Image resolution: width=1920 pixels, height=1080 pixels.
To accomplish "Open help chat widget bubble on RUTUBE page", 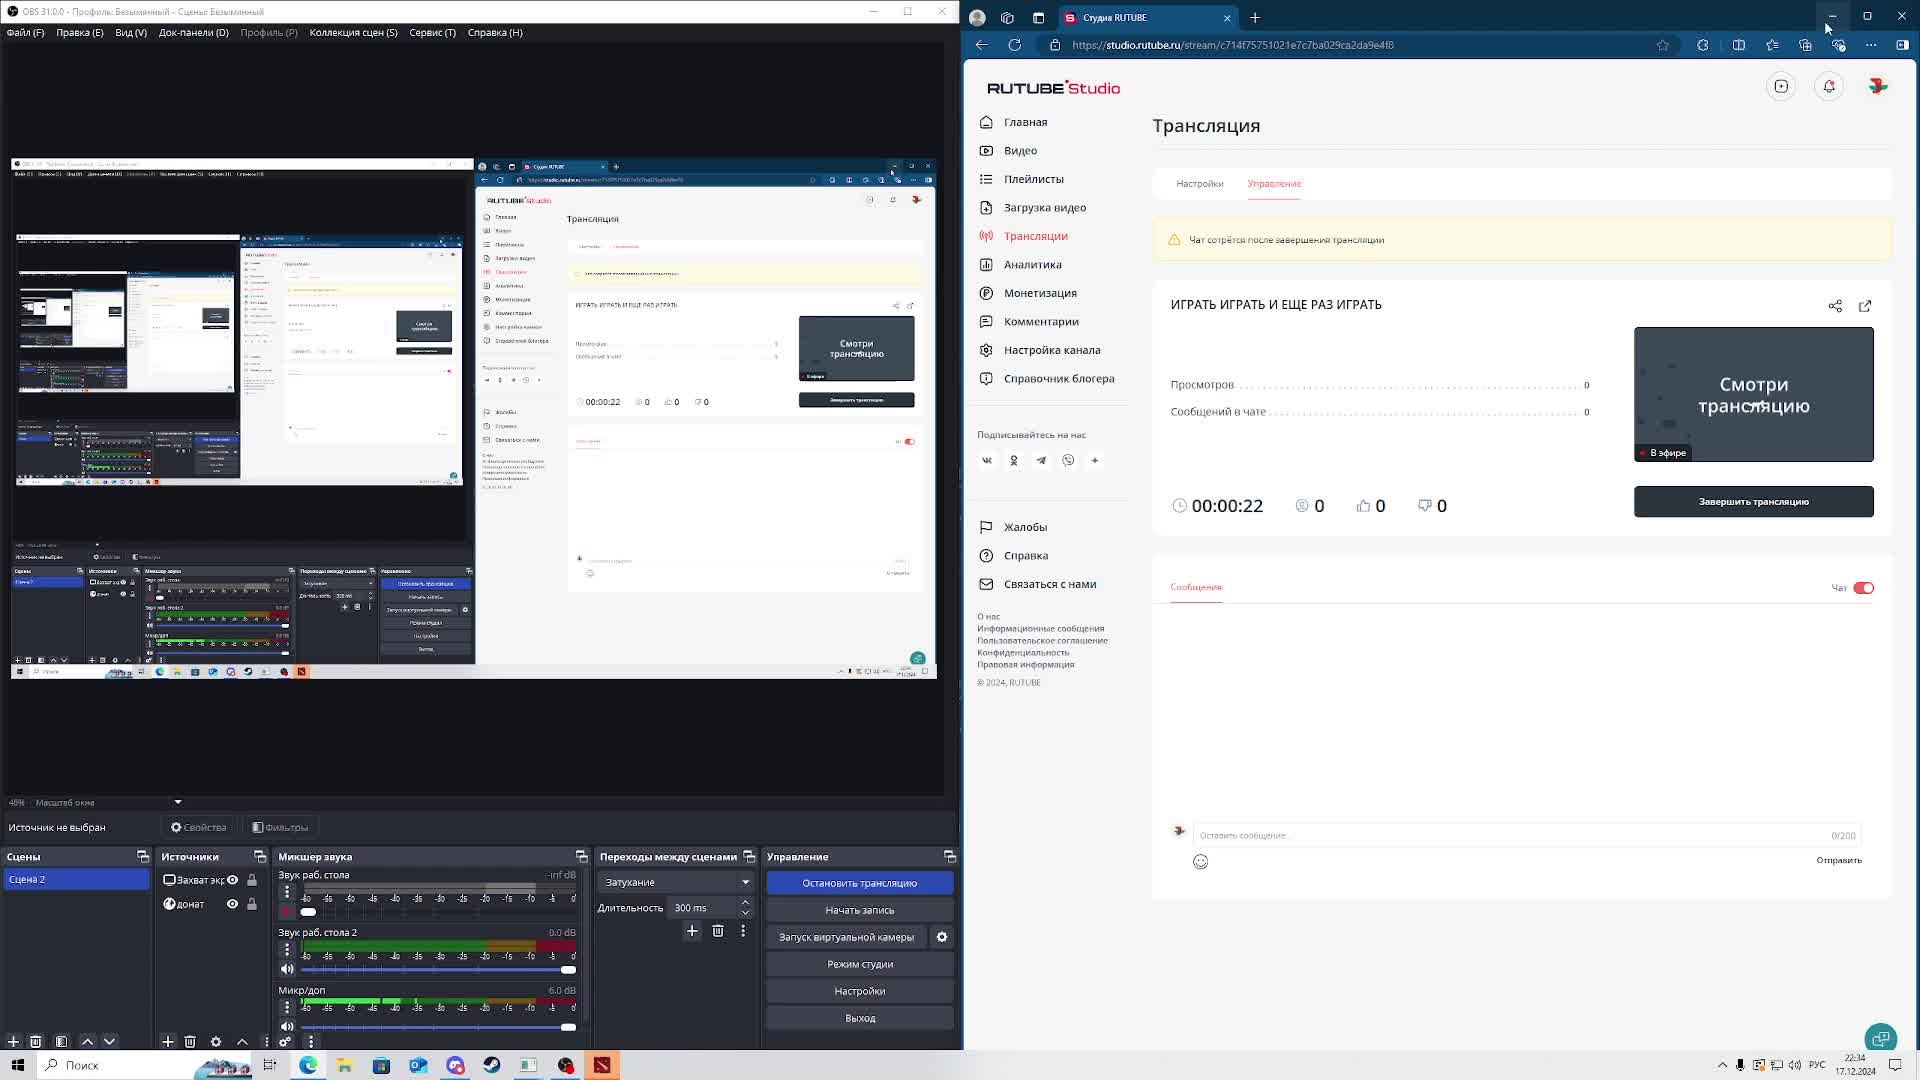I will point(1881,1038).
